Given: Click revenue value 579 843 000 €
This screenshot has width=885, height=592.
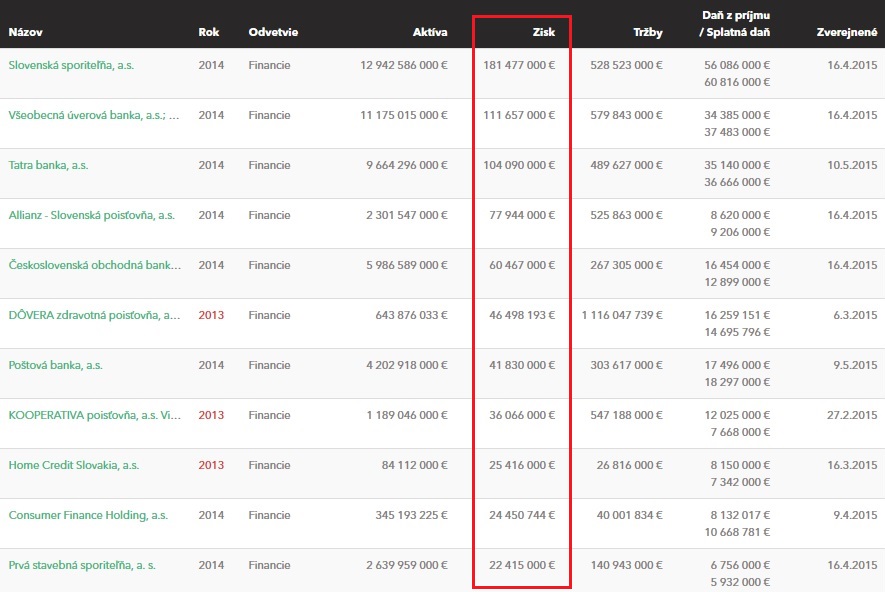Looking at the screenshot, I should (x=626, y=115).
